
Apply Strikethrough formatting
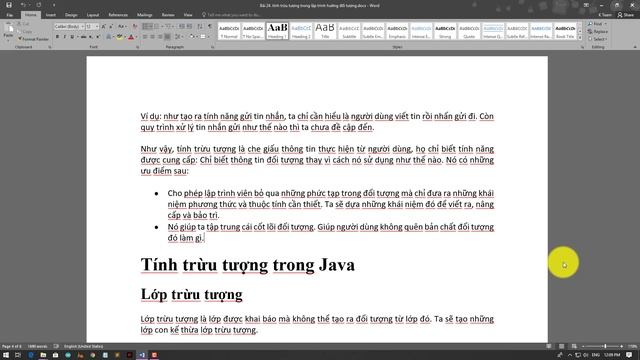point(83,37)
